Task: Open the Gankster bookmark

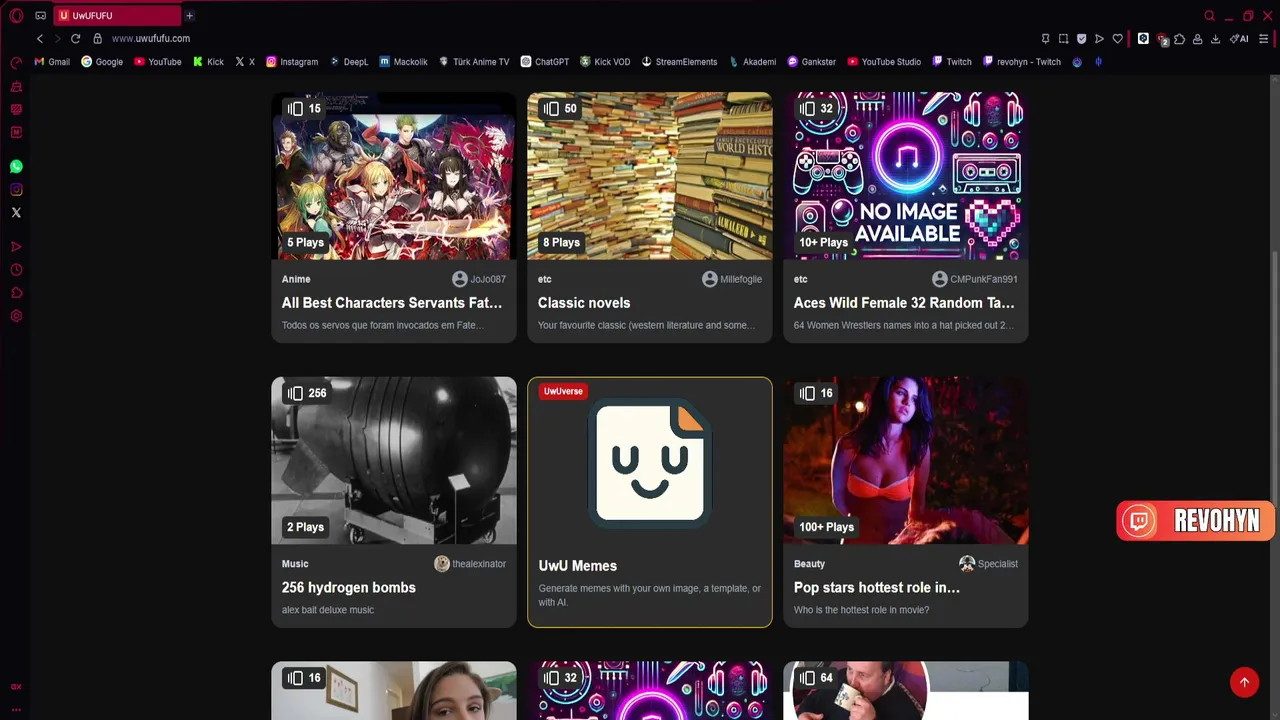Action: tap(812, 62)
